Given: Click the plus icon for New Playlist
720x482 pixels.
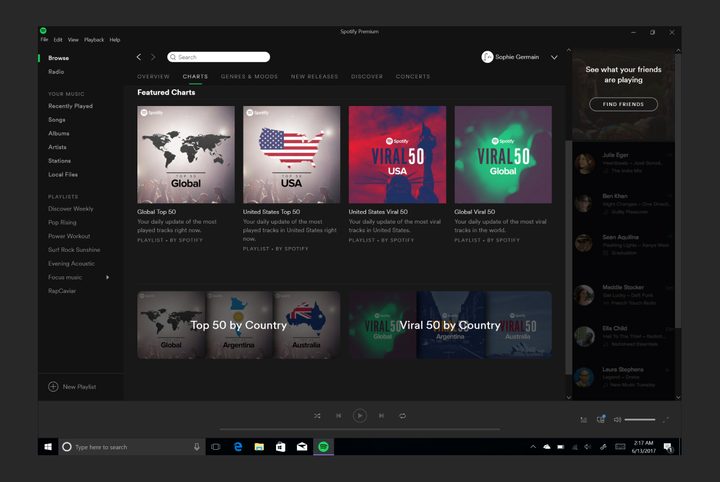Looking at the screenshot, I should (x=53, y=386).
